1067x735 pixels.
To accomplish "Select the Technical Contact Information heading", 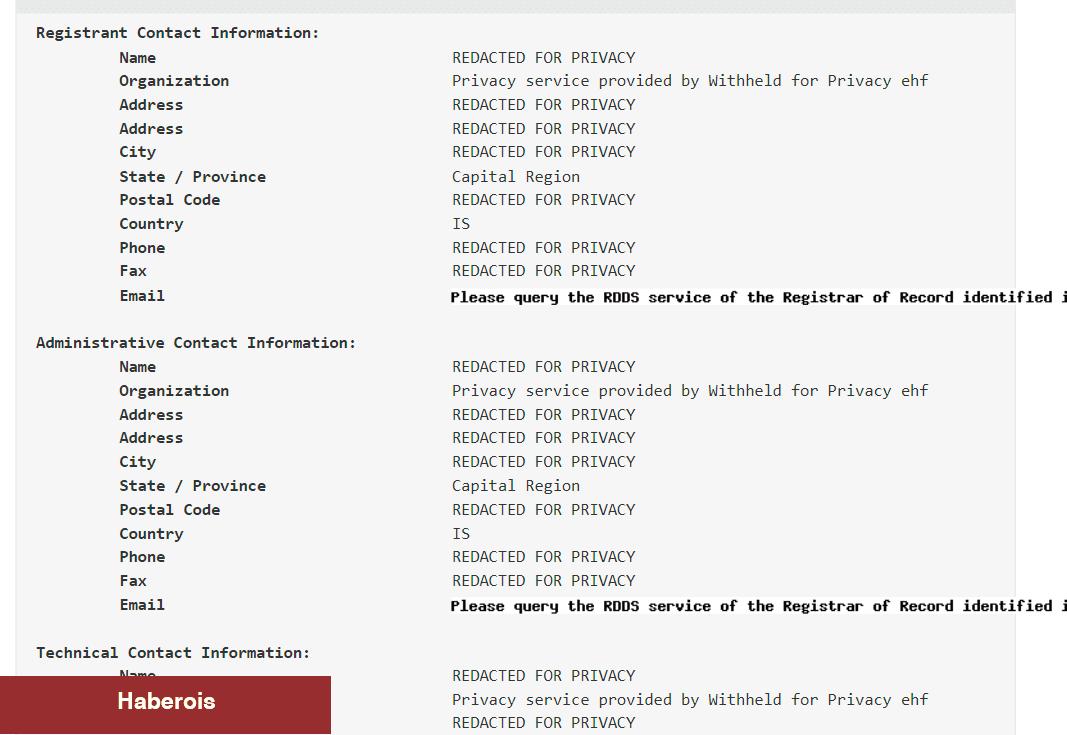I will [x=173, y=653].
